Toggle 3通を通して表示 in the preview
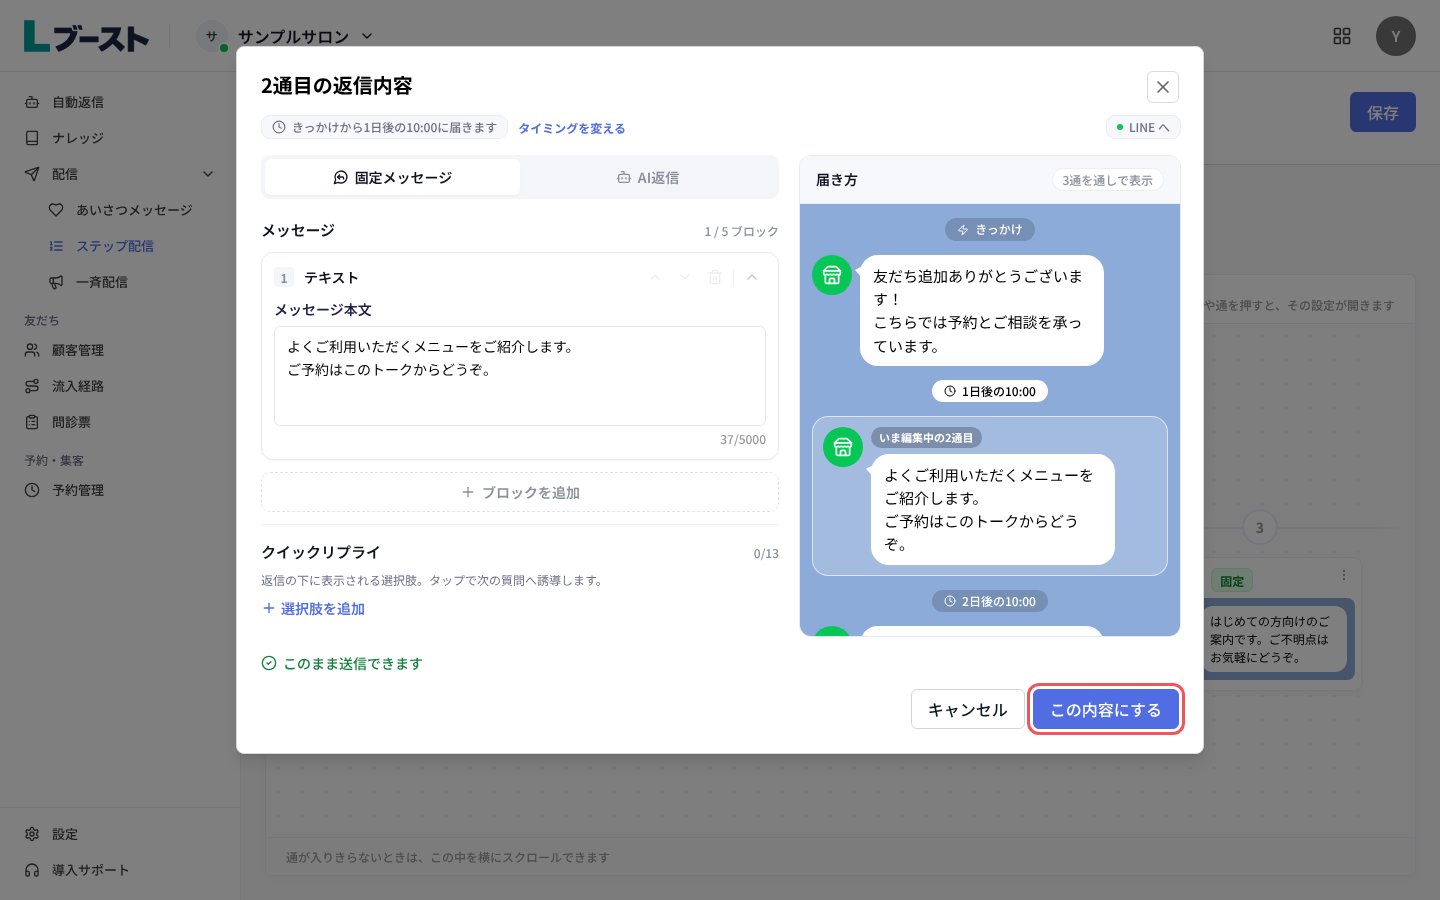The image size is (1440, 900). coord(1107,180)
